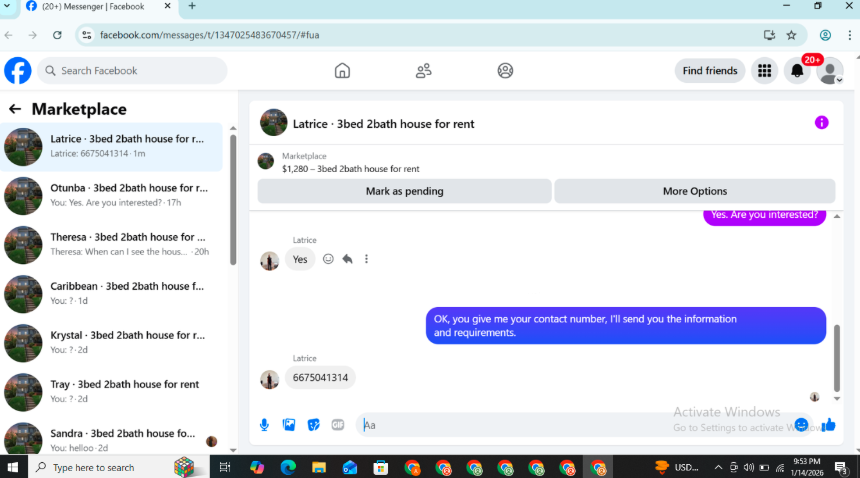860x478 pixels.
Task: Open the tab search dropdown arrow
Action: click(7, 6)
